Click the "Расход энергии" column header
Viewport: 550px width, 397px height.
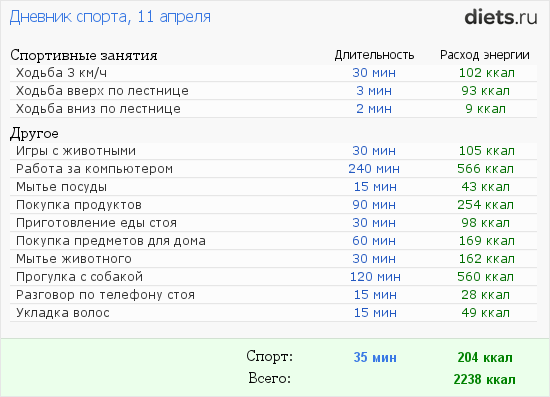pos(485,55)
